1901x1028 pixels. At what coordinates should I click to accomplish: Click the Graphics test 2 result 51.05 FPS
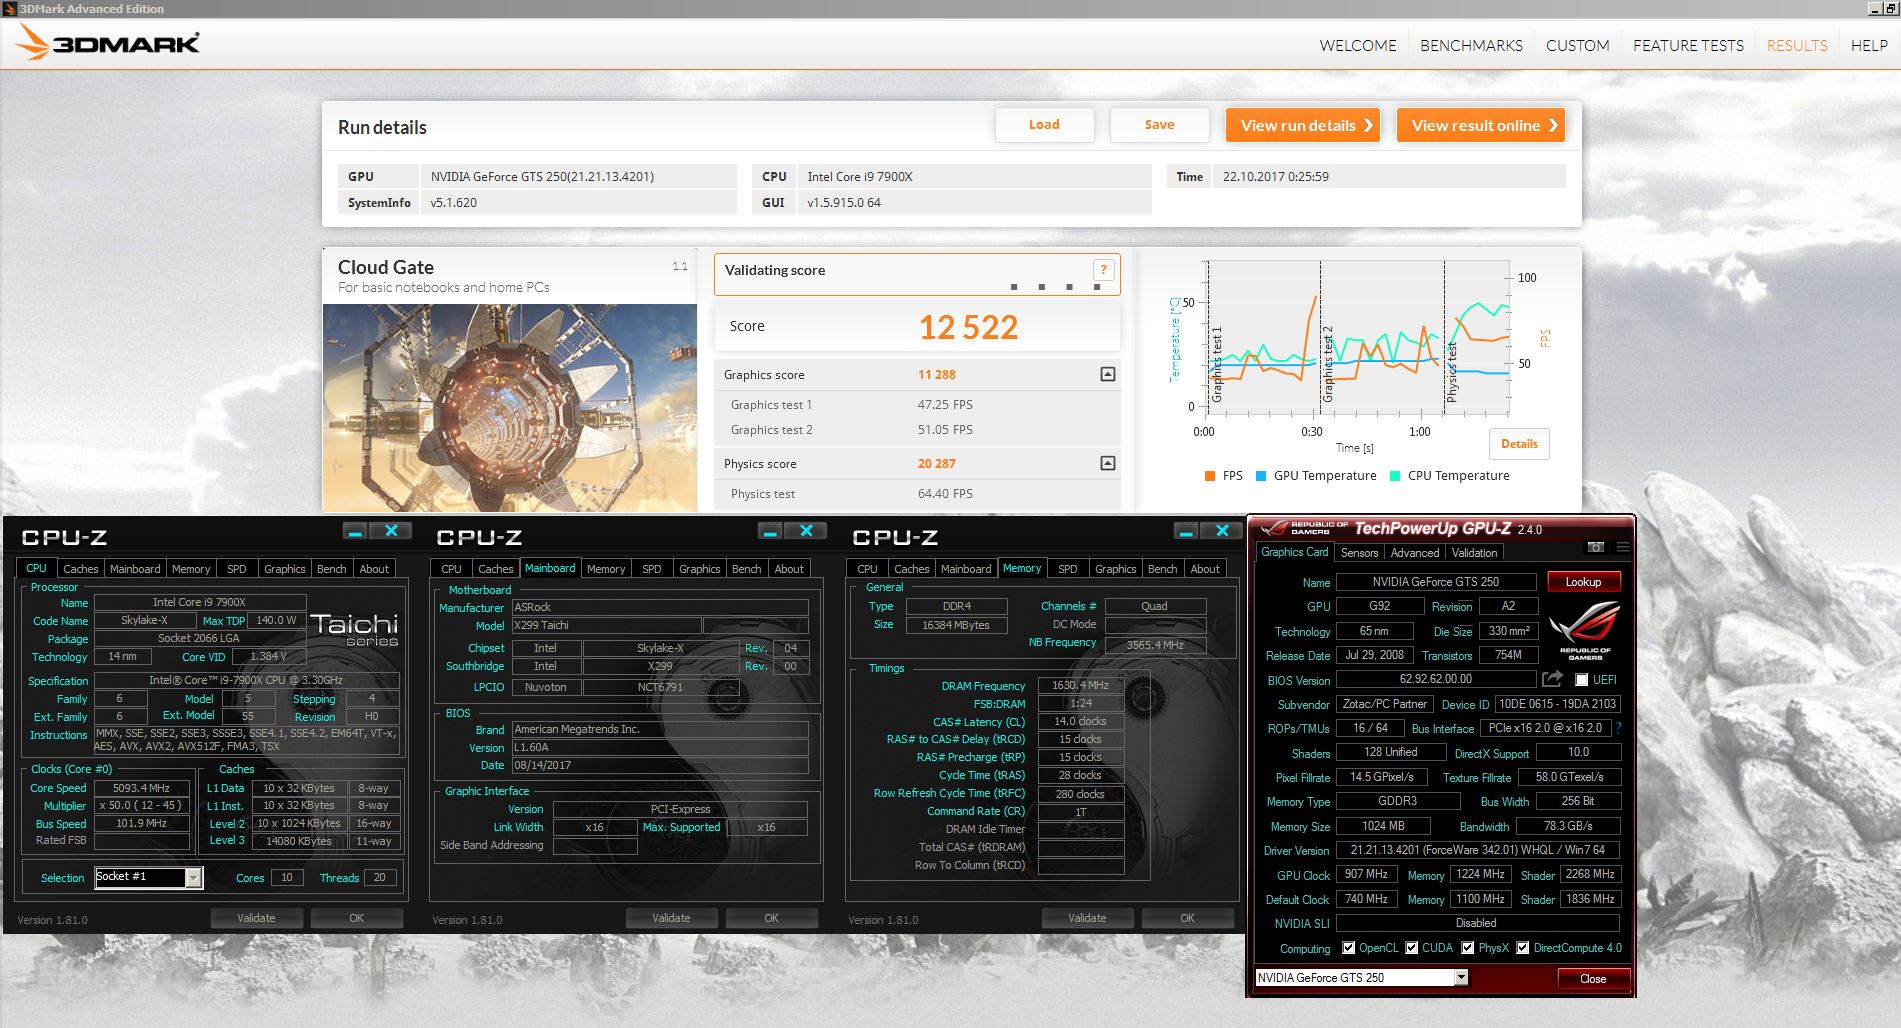(x=945, y=430)
